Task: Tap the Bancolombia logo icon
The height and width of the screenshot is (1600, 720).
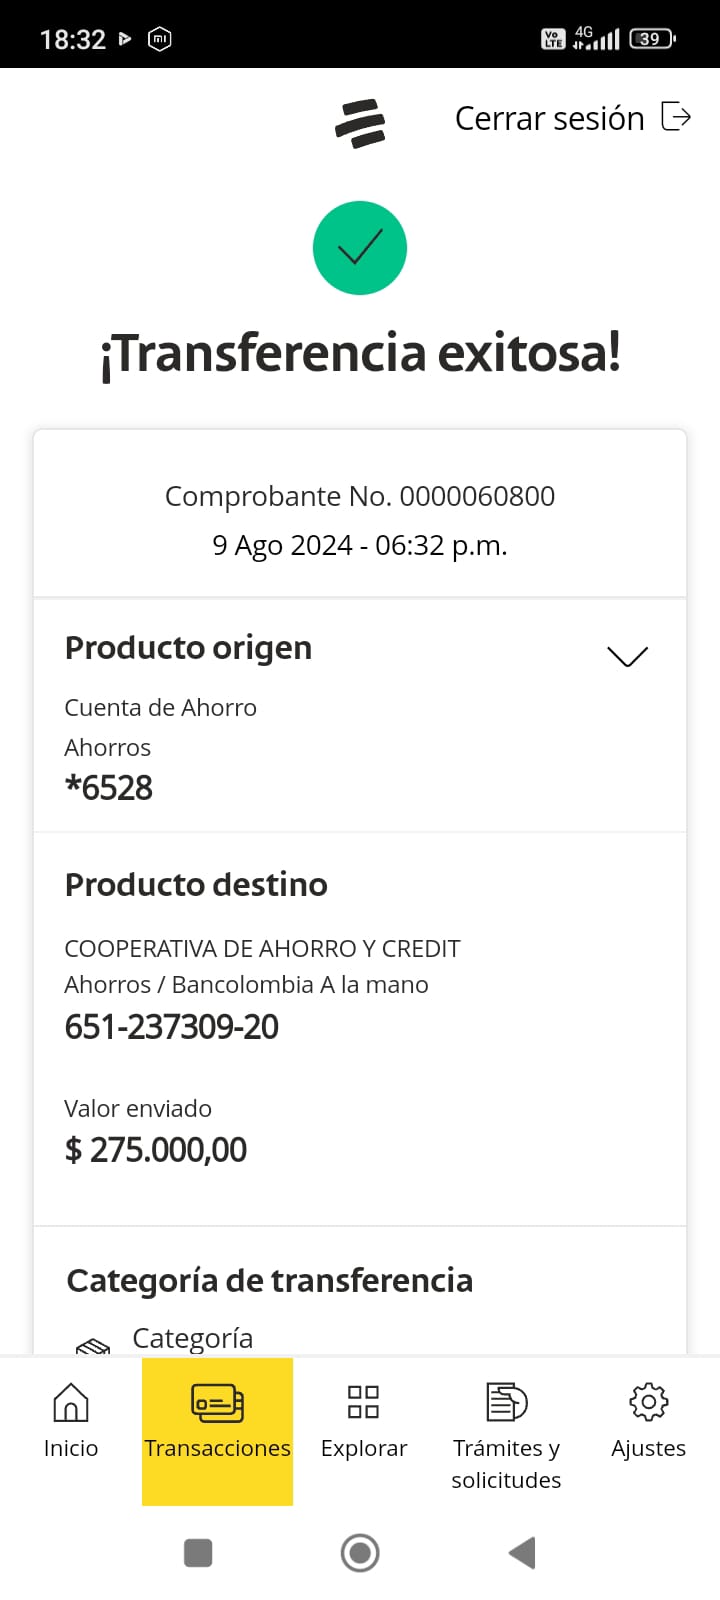Action: (x=360, y=124)
